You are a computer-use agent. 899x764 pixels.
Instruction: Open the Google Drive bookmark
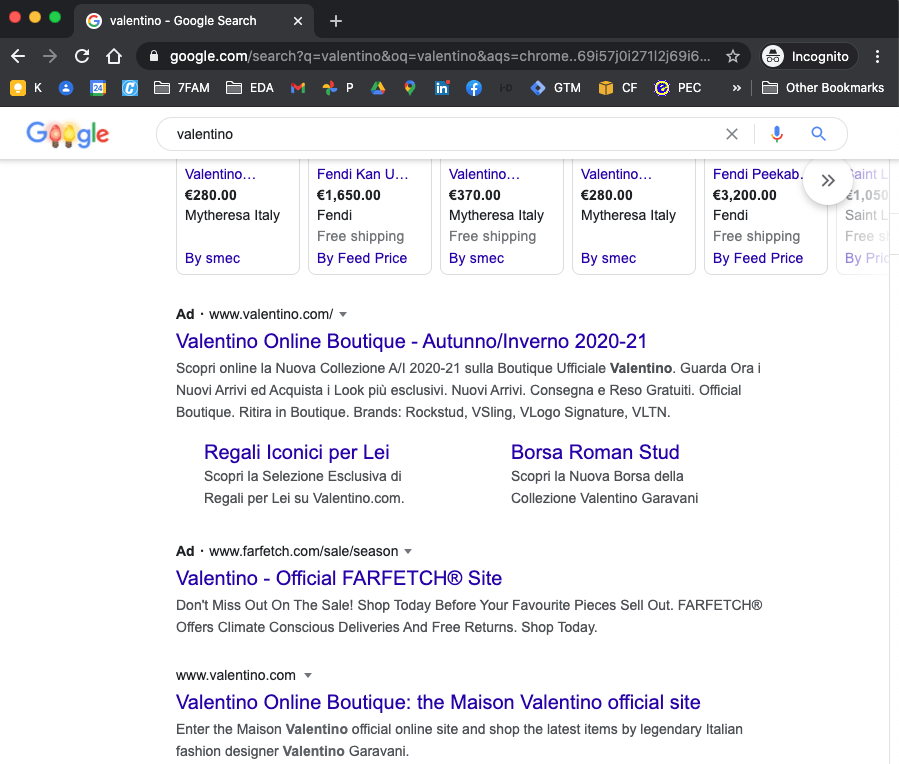point(378,88)
